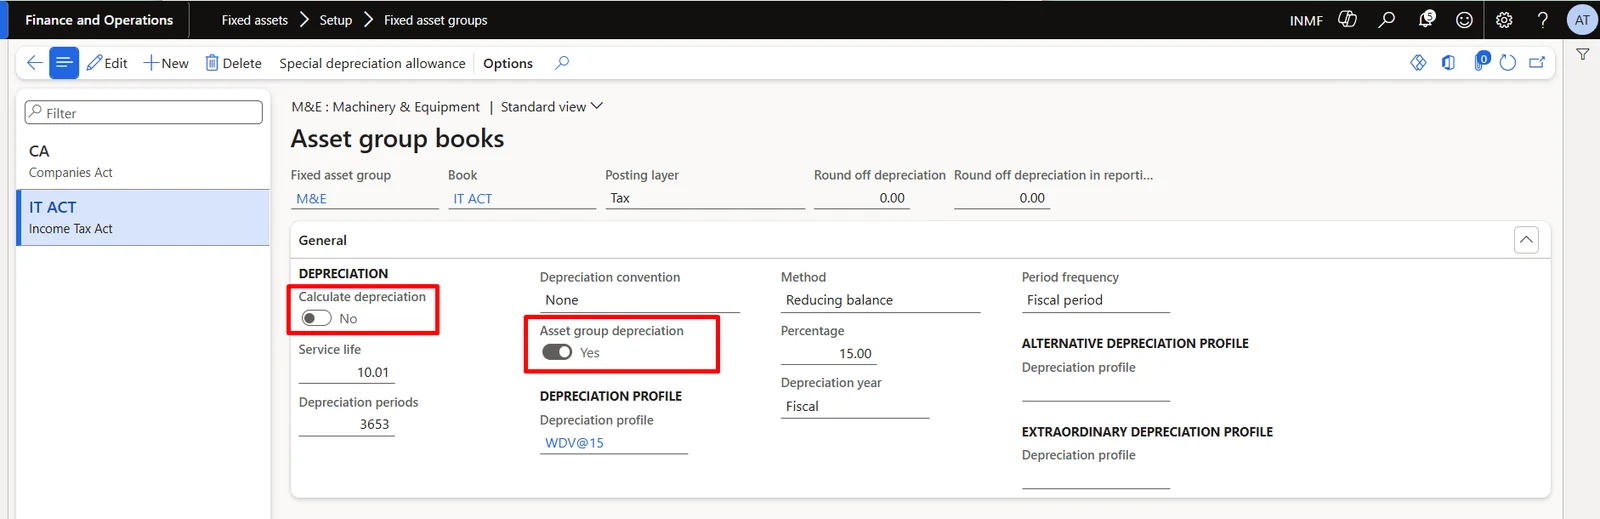Delete the selected record
The image size is (1600, 519).
[x=233, y=63]
